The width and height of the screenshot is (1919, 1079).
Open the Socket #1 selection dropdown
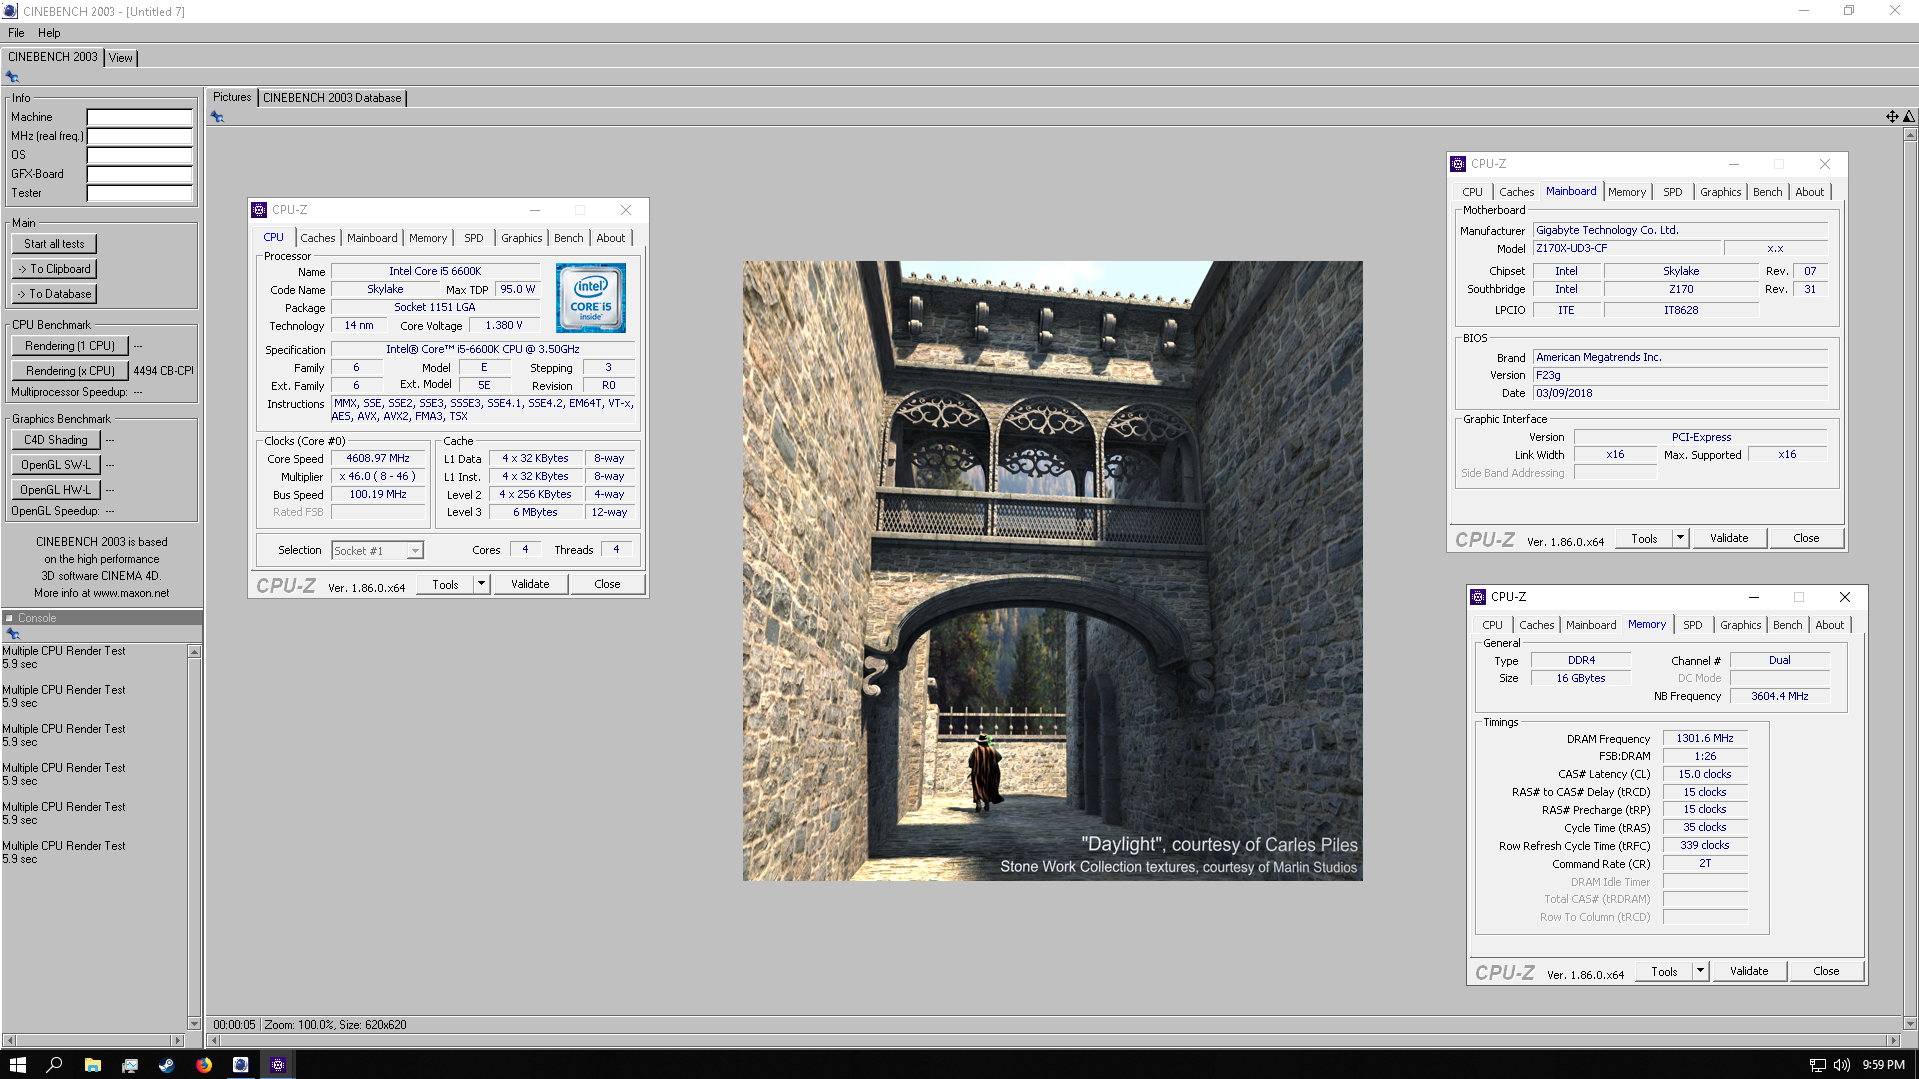click(415, 551)
